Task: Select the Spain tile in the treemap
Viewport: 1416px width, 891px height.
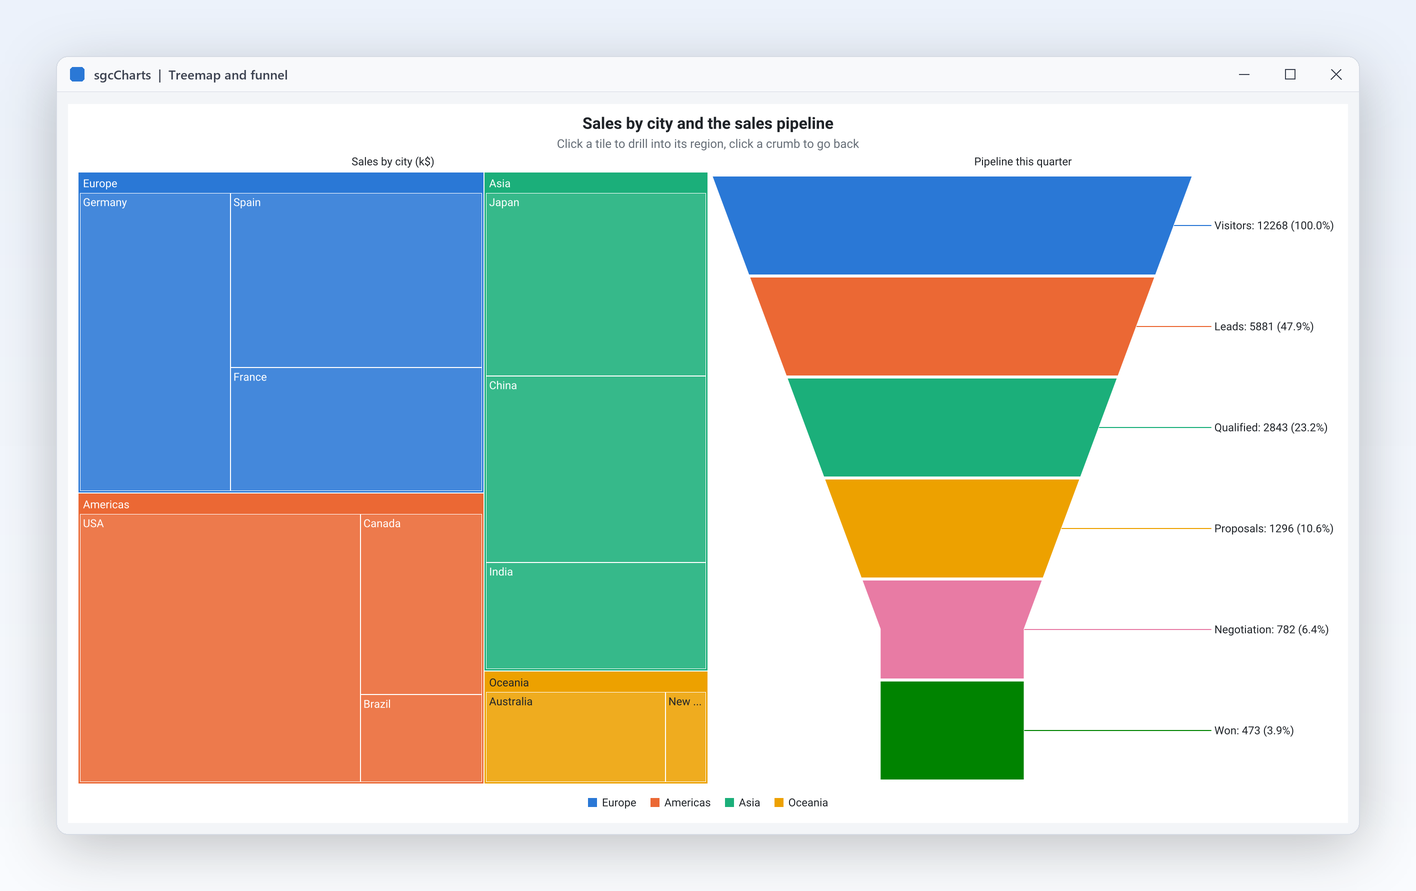Action: pyautogui.click(x=356, y=280)
